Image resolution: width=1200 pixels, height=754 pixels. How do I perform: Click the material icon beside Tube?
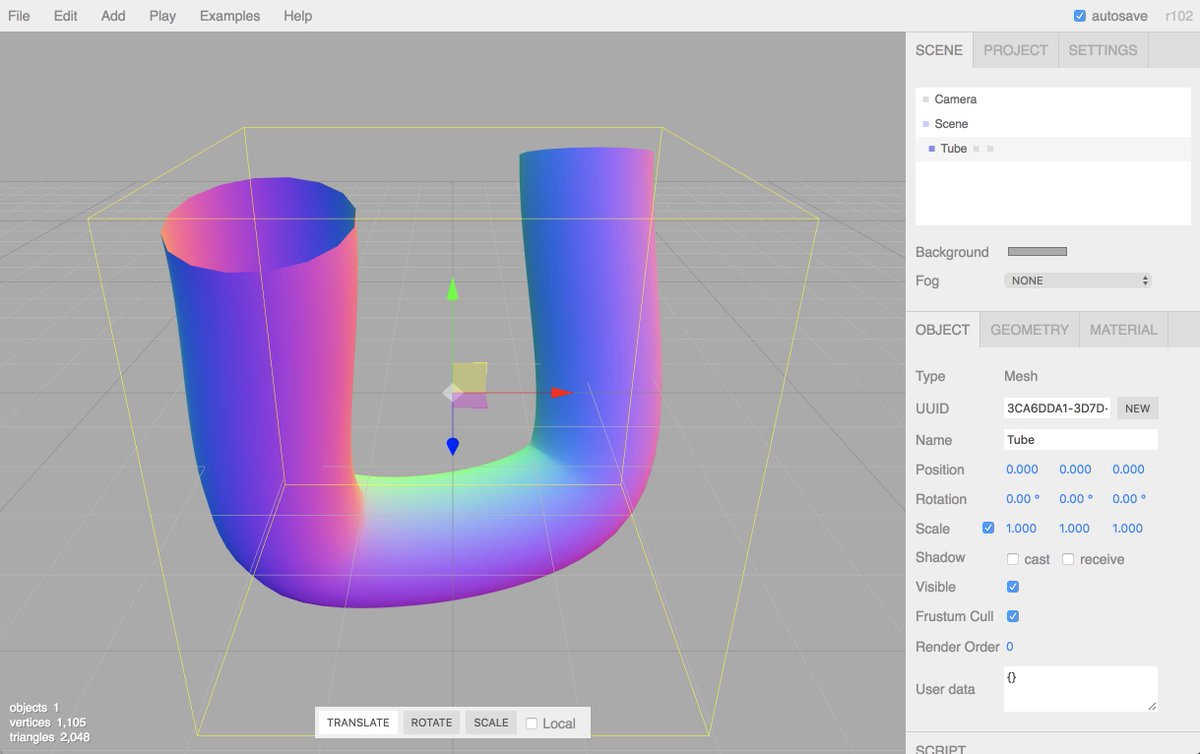(x=990, y=149)
